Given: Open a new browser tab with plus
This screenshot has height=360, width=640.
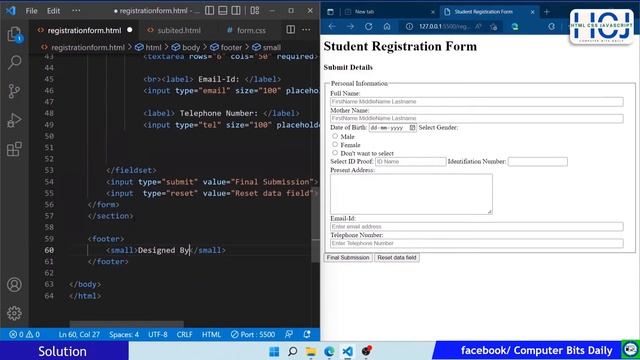Looking at the screenshot, I should pos(547,12).
